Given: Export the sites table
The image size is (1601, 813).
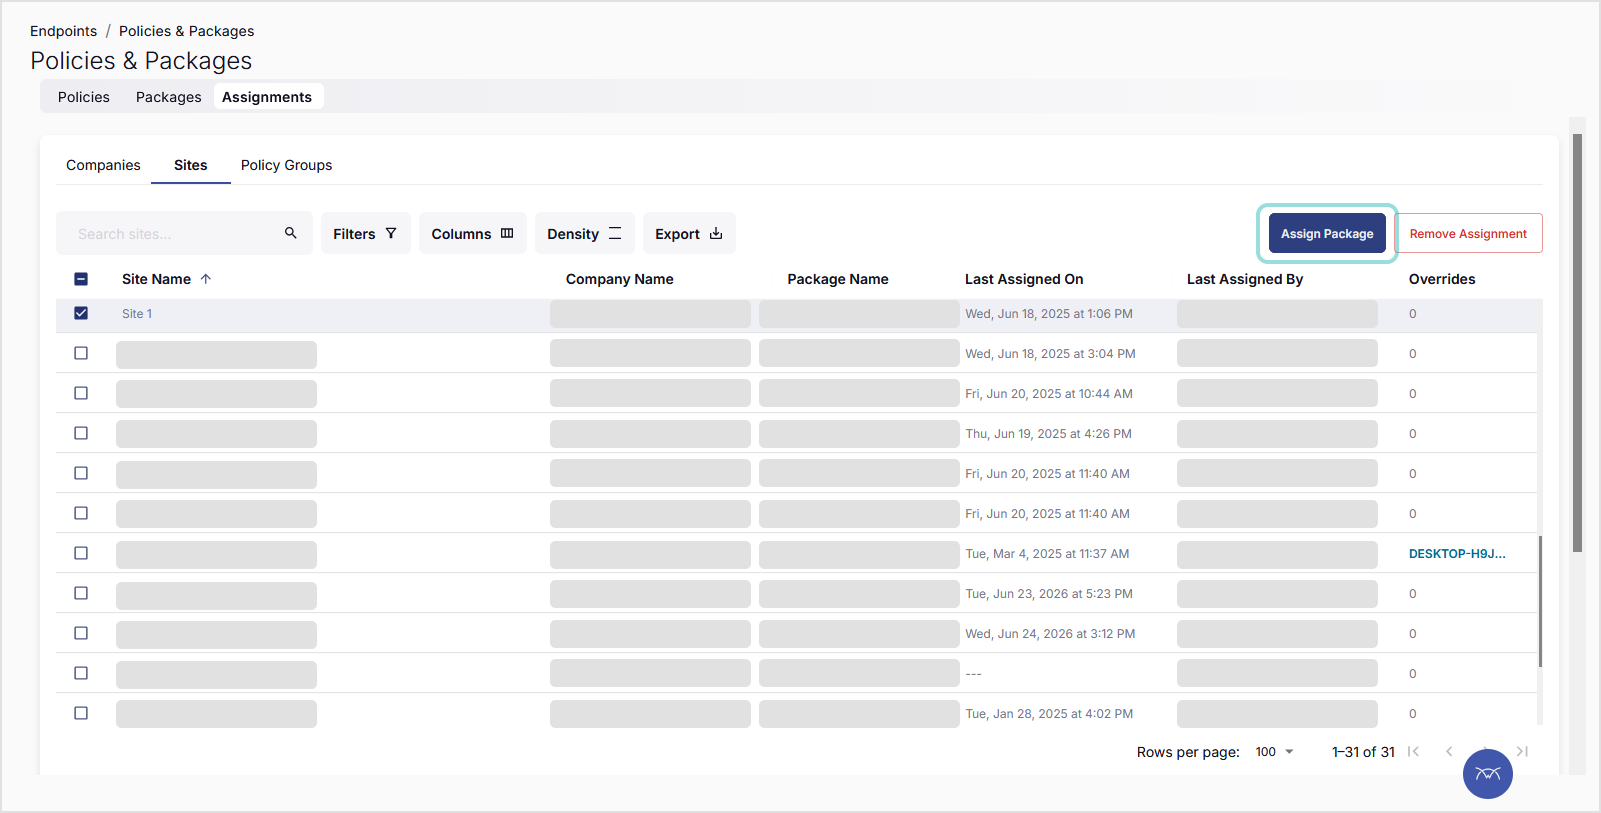Looking at the screenshot, I should click(x=689, y=233).
